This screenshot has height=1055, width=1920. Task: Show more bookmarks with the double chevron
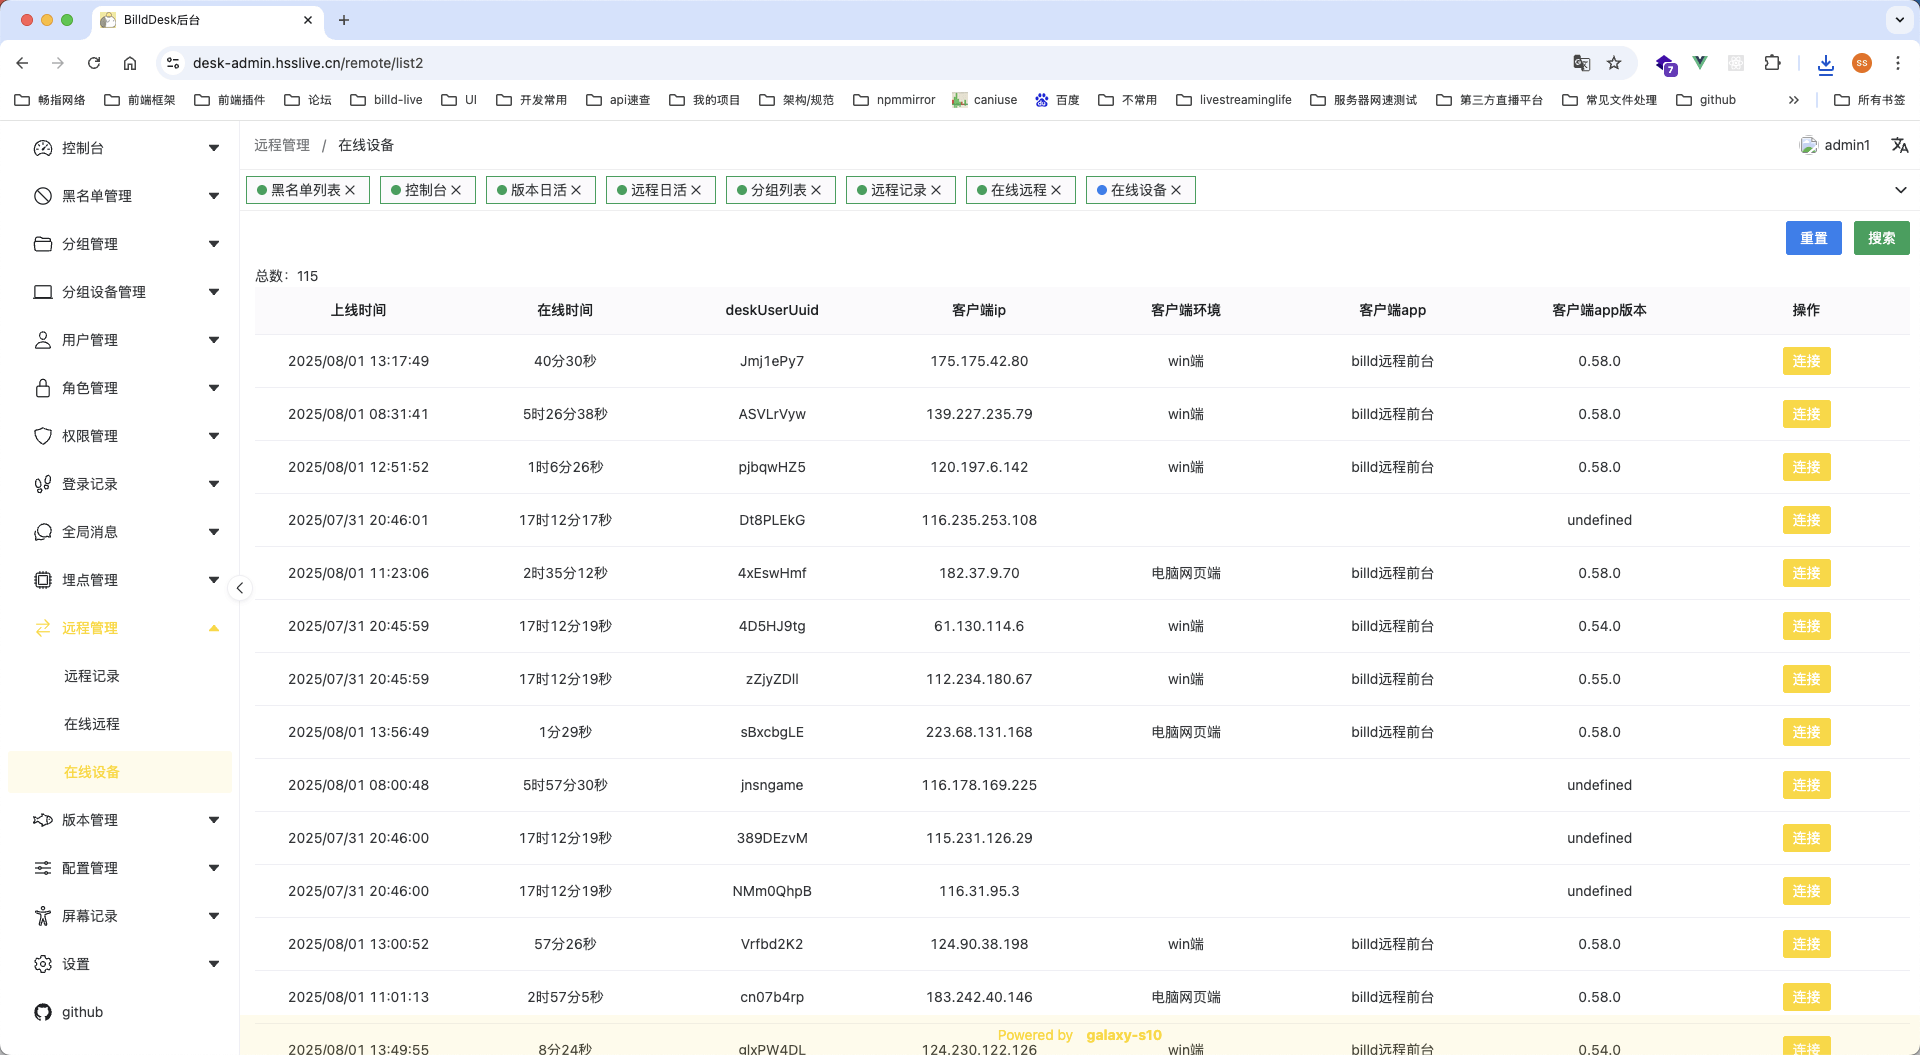coord(1794,100)
